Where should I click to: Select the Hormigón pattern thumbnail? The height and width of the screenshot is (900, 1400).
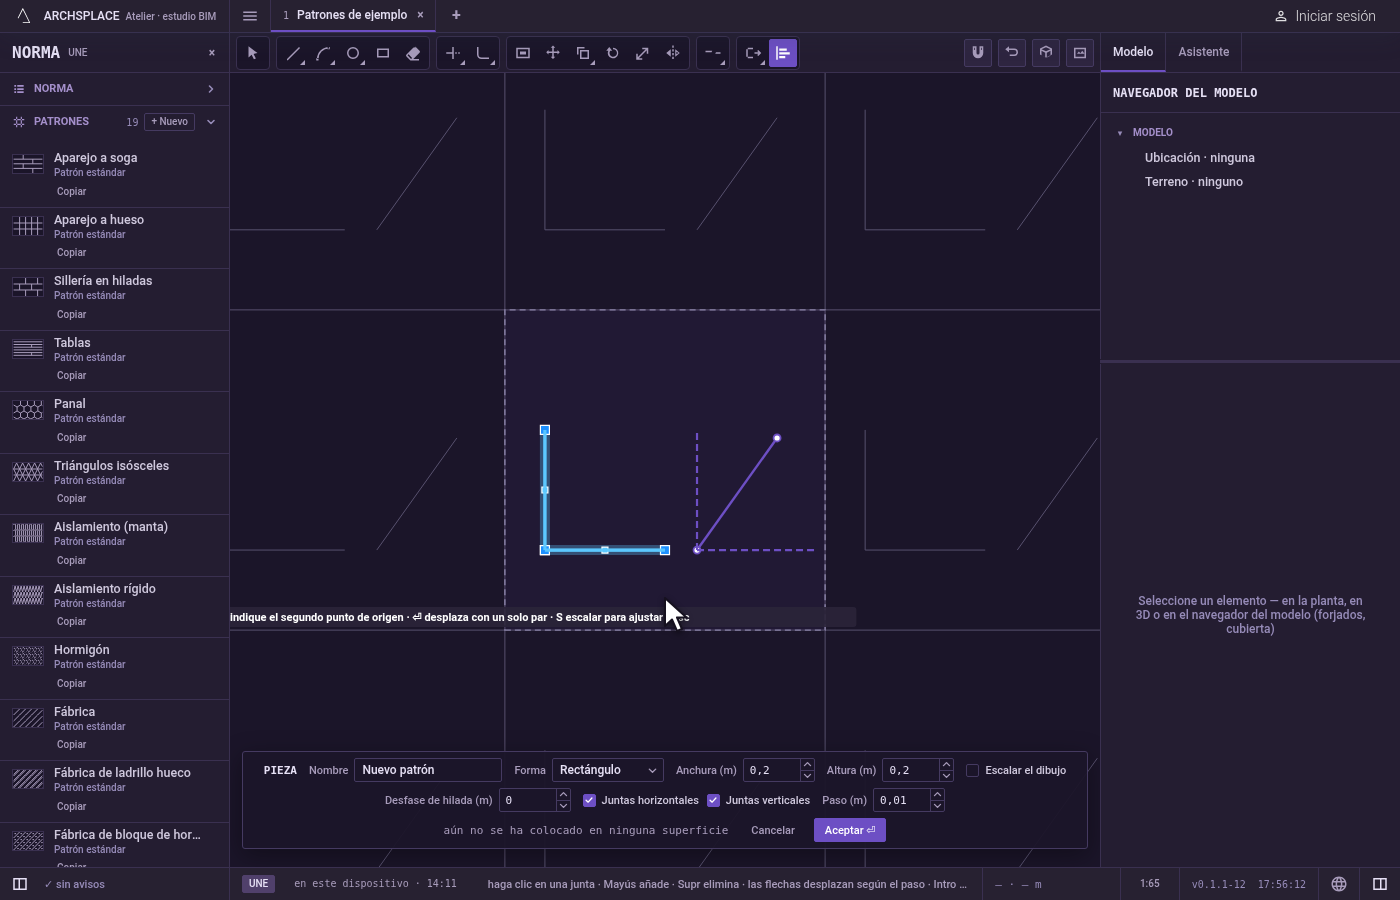click(x=28, y=656)
